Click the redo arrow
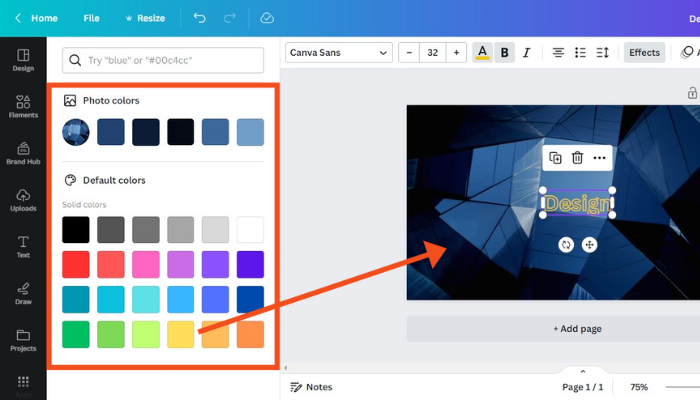The image size is (700, 400). tap(229, 18)
